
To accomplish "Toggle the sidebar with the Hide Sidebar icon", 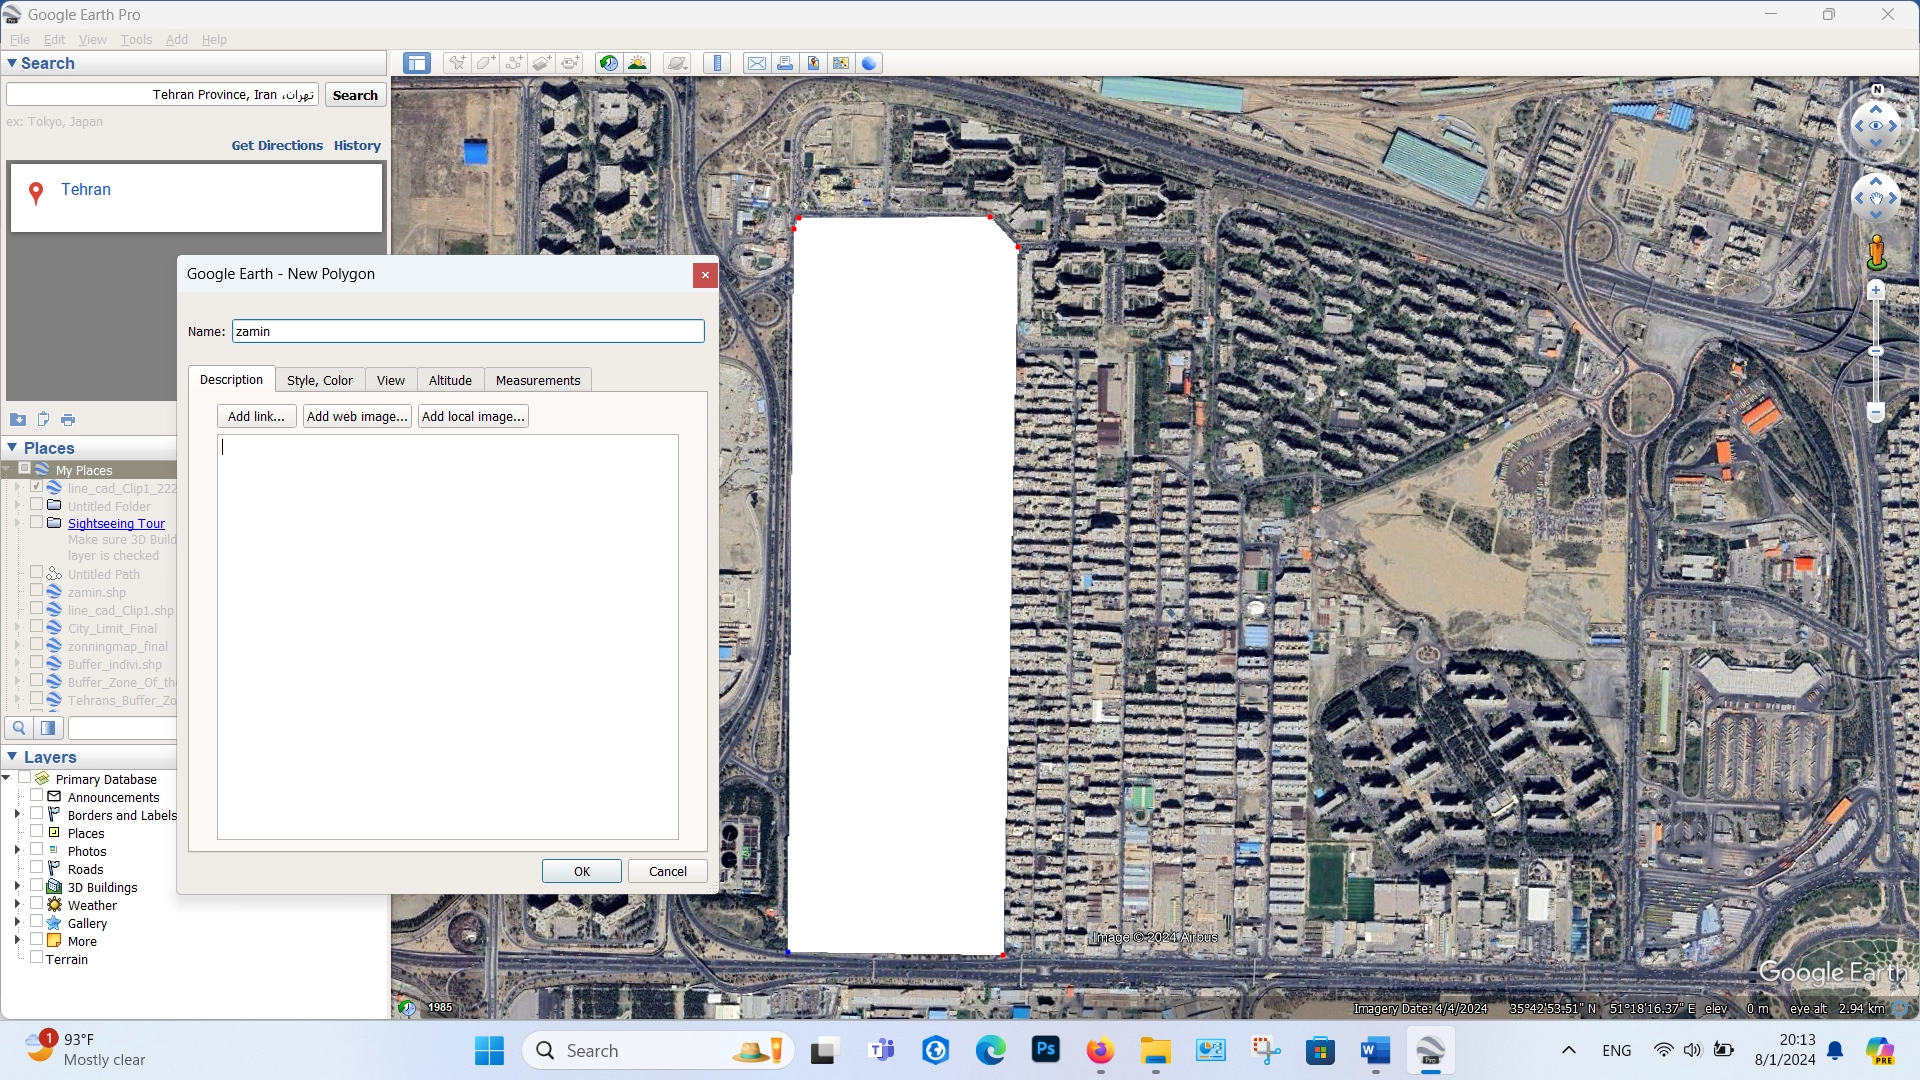I will point(417,63).
